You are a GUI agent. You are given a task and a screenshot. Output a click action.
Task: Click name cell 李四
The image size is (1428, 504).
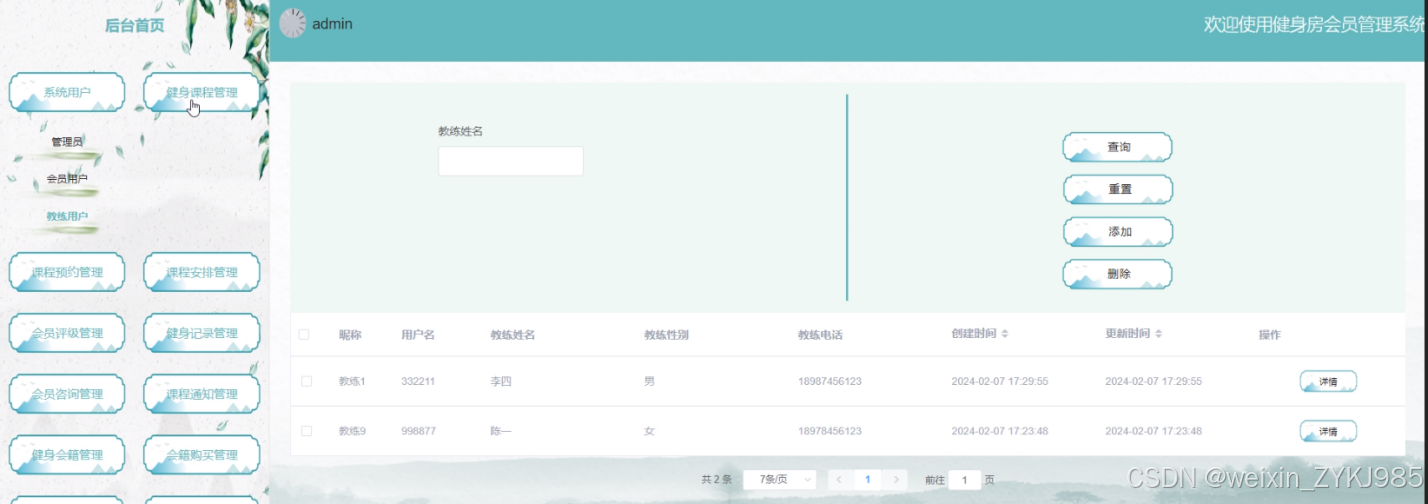[501, 382]
